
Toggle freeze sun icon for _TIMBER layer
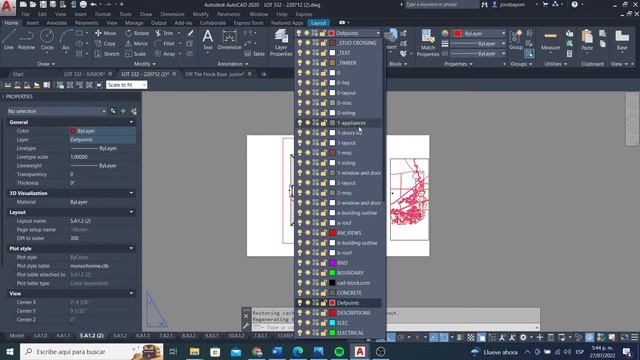(308, 63)
